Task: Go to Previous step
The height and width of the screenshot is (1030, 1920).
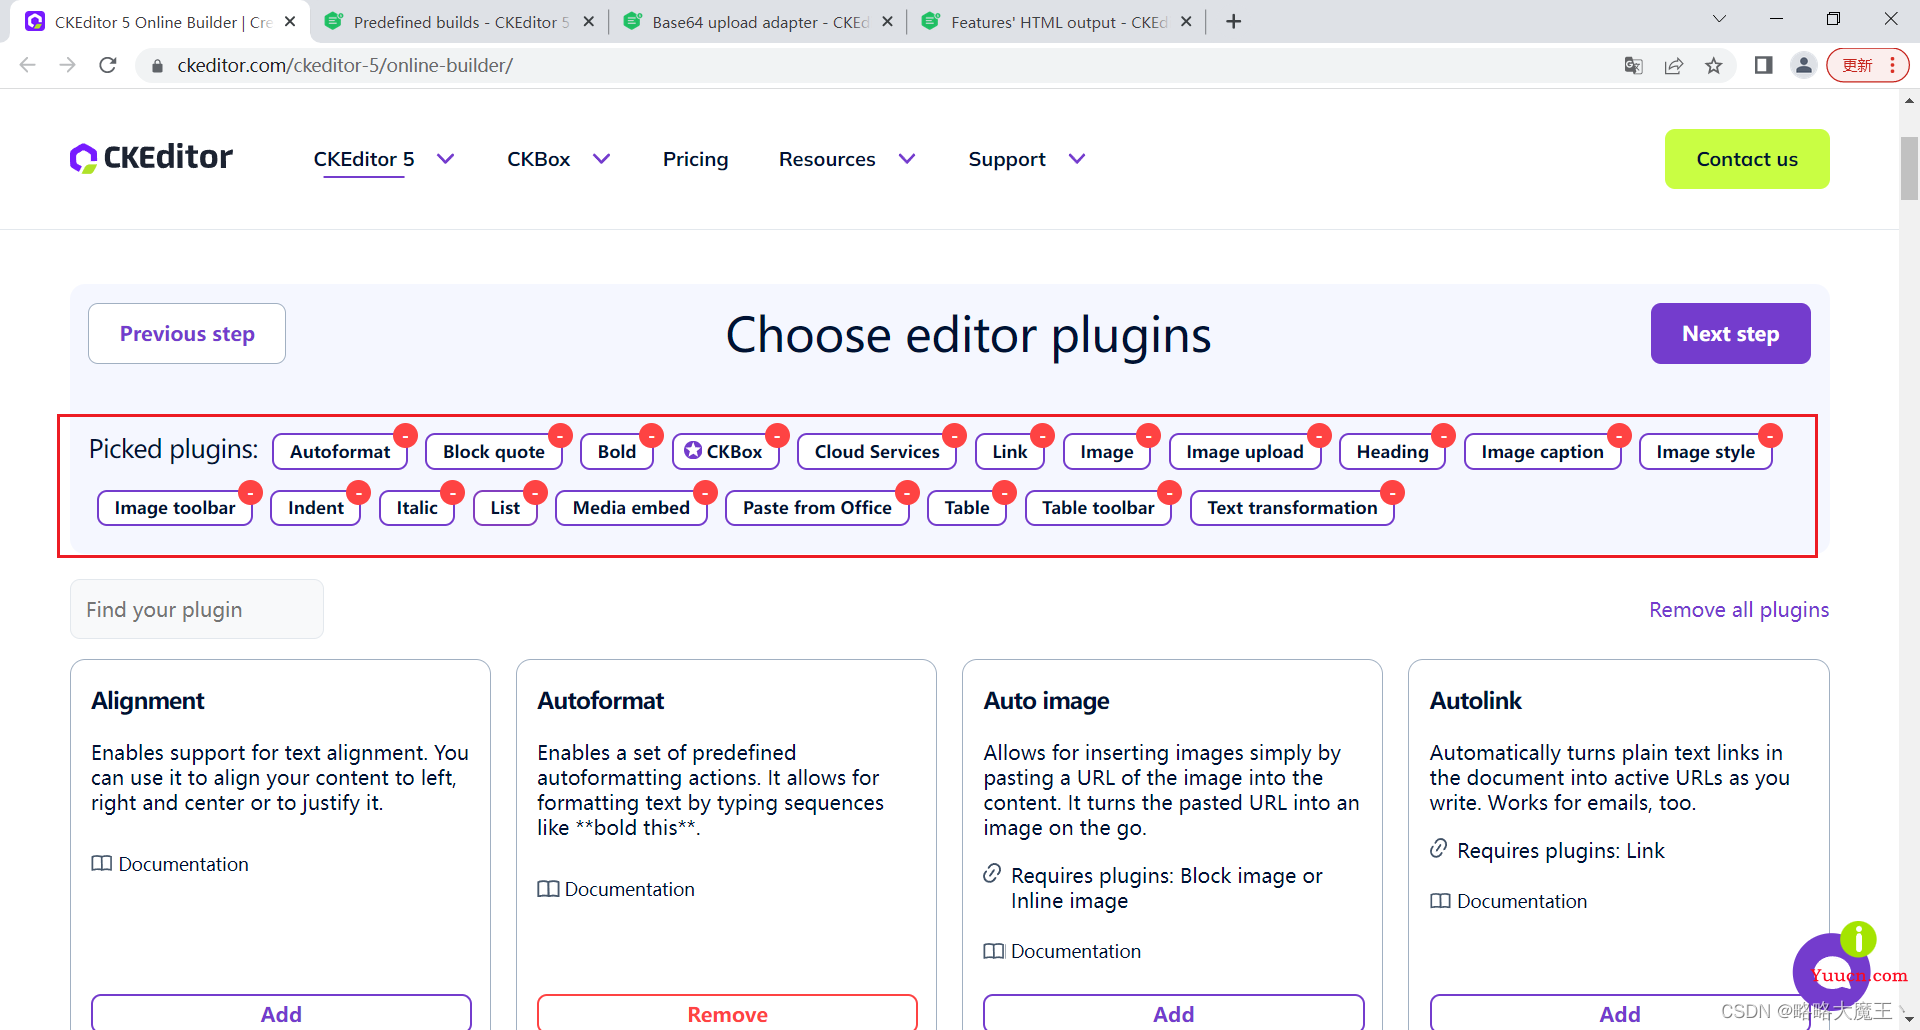Action: click(x=187, y=333)
